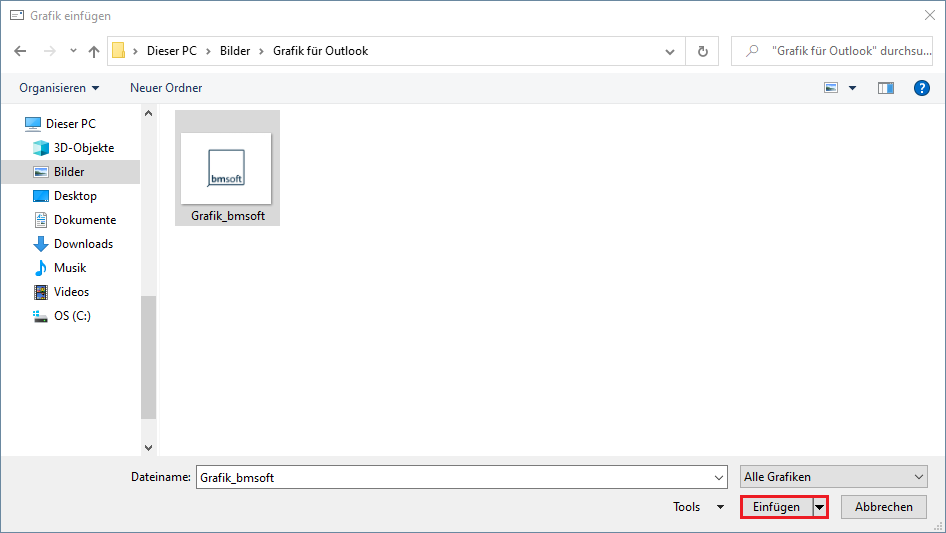This screenshot has height=533, width=946.
Task: Open the Alle Grafiken file type dropdown
Action: pos(834,477)
